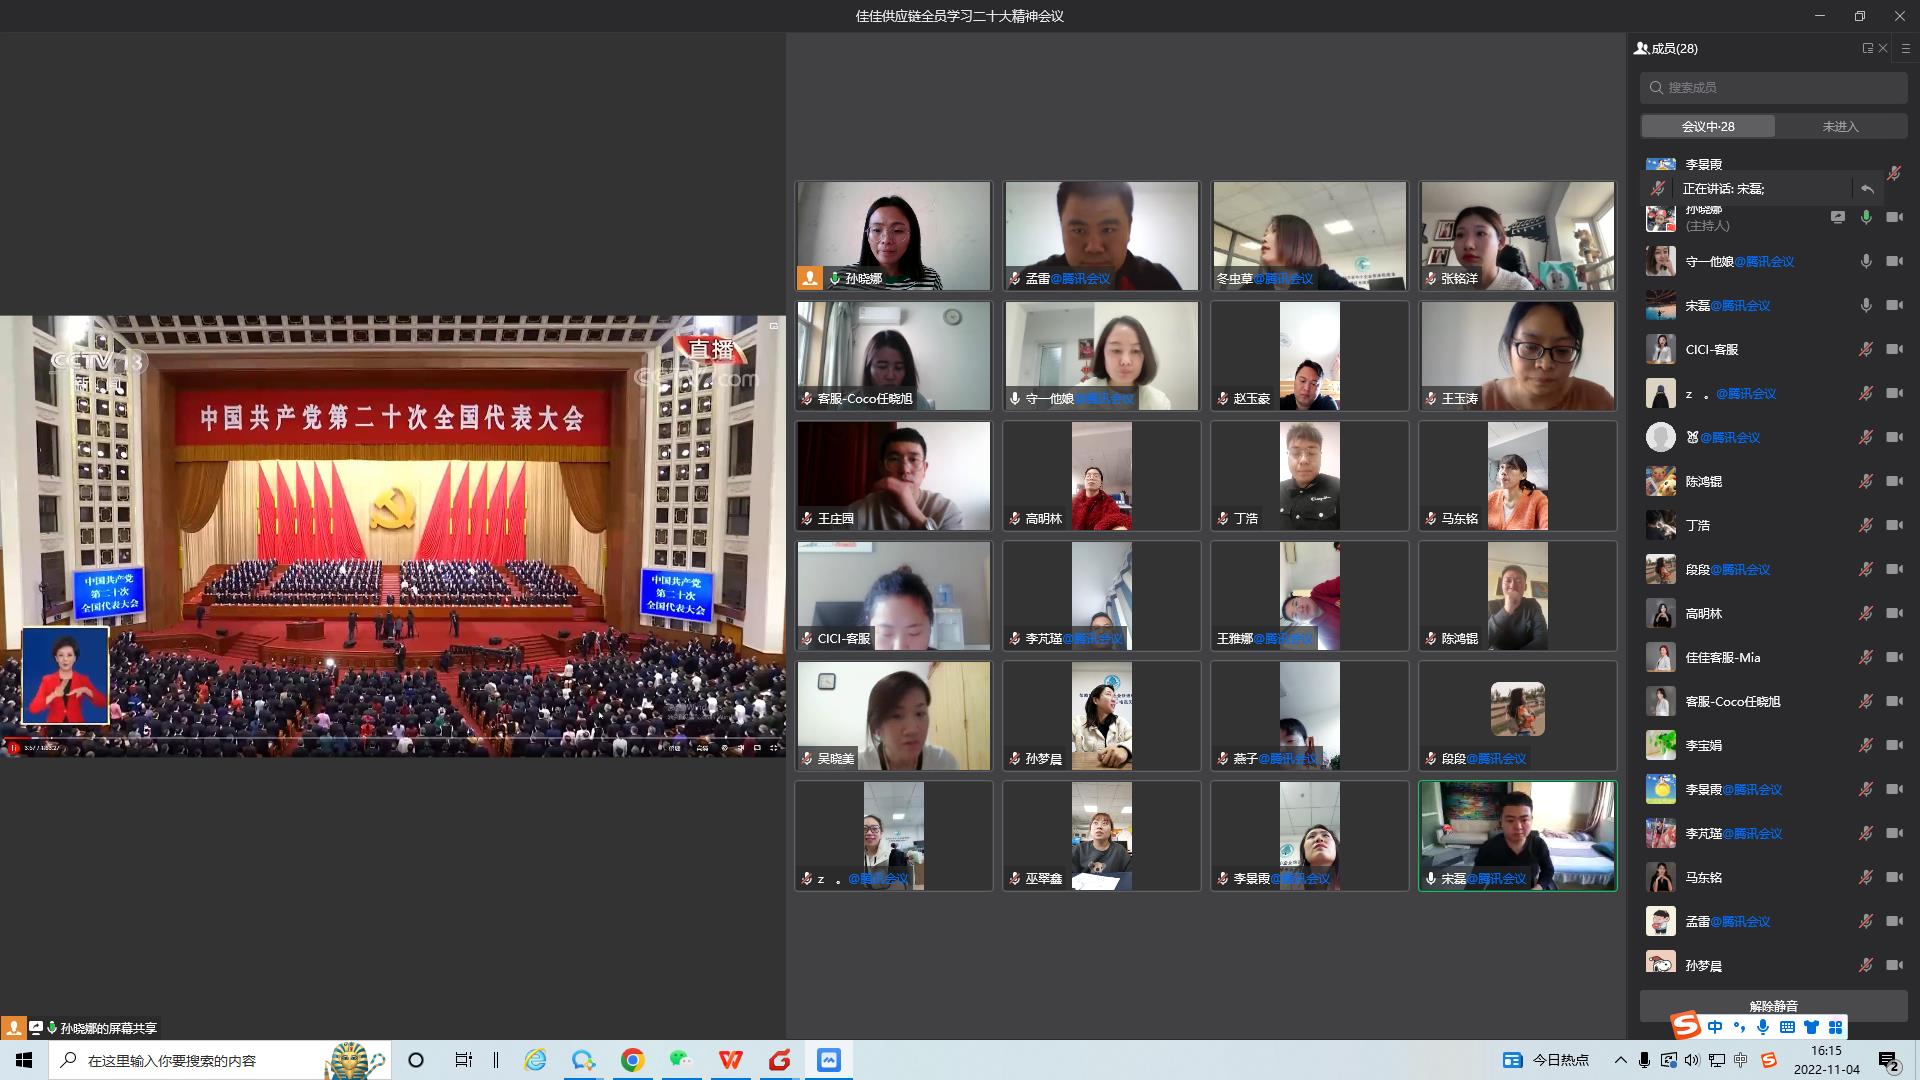
Task: Open notification center on taskbar
Action: click(x=1889, y=1060)
